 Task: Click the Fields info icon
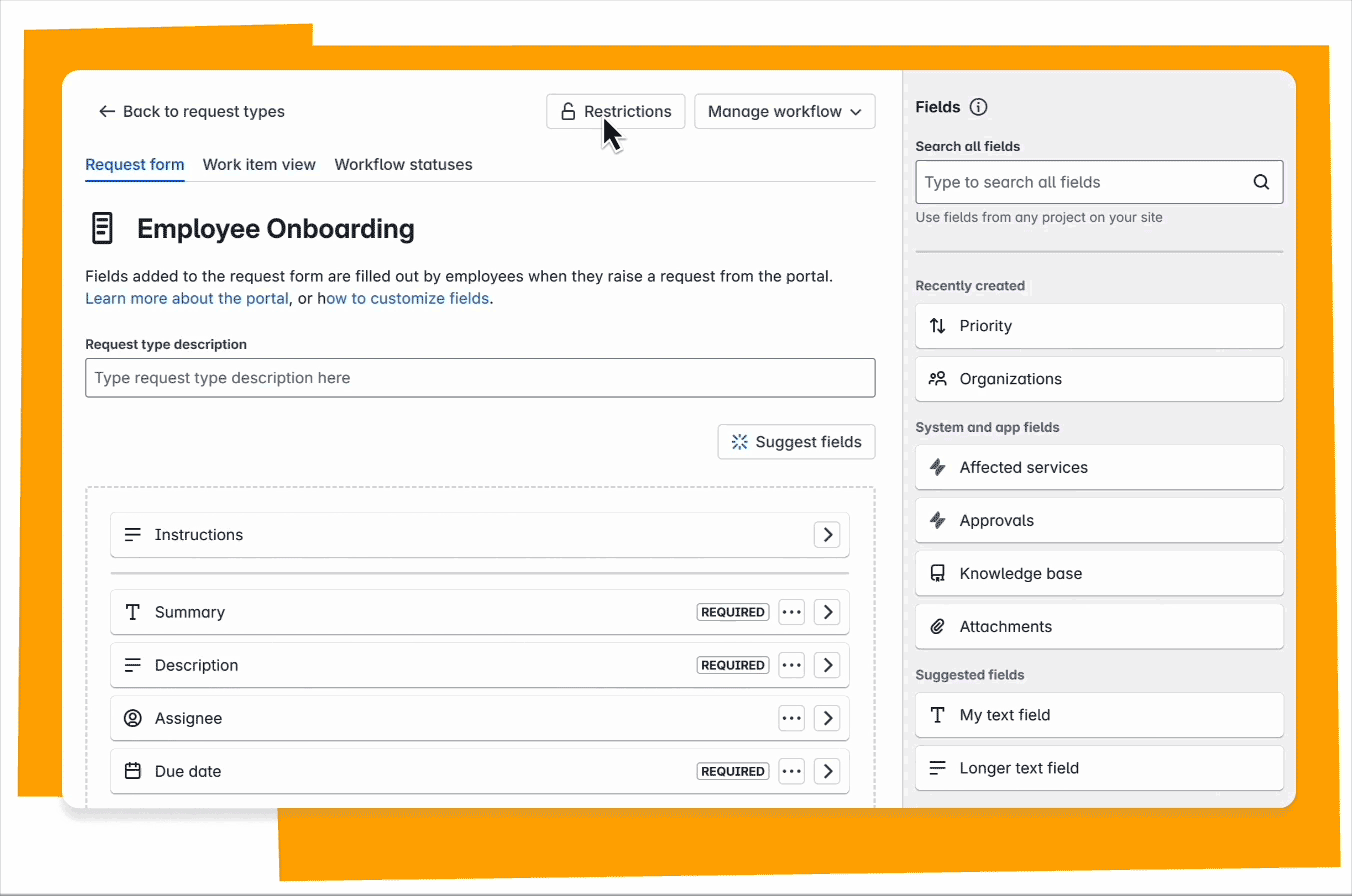(979, 107)
